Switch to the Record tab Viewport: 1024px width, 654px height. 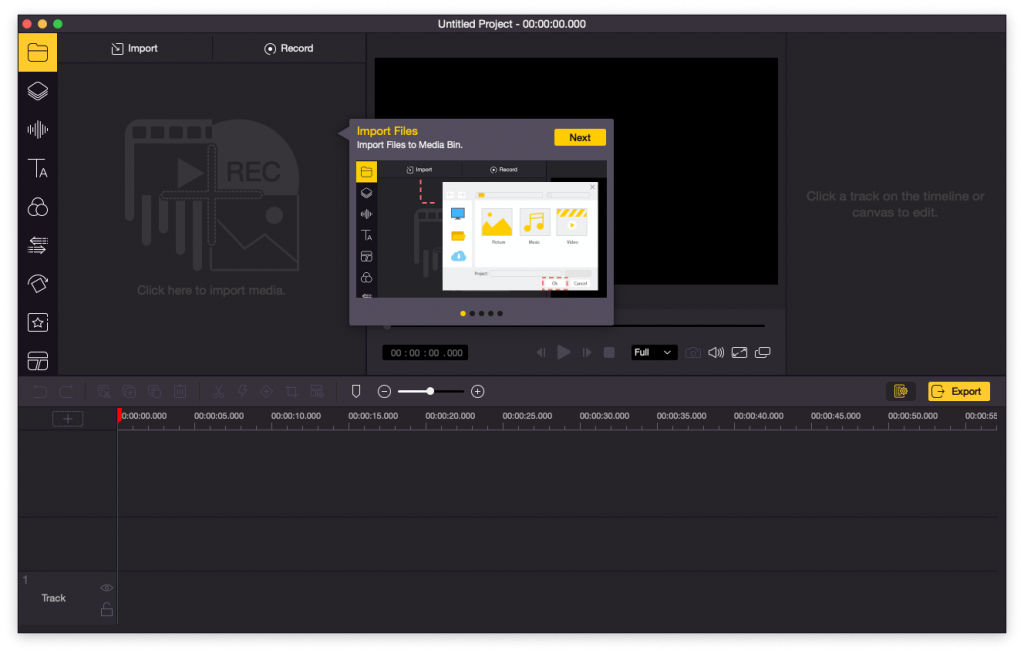pyautogui.click(x=289, y=48)
